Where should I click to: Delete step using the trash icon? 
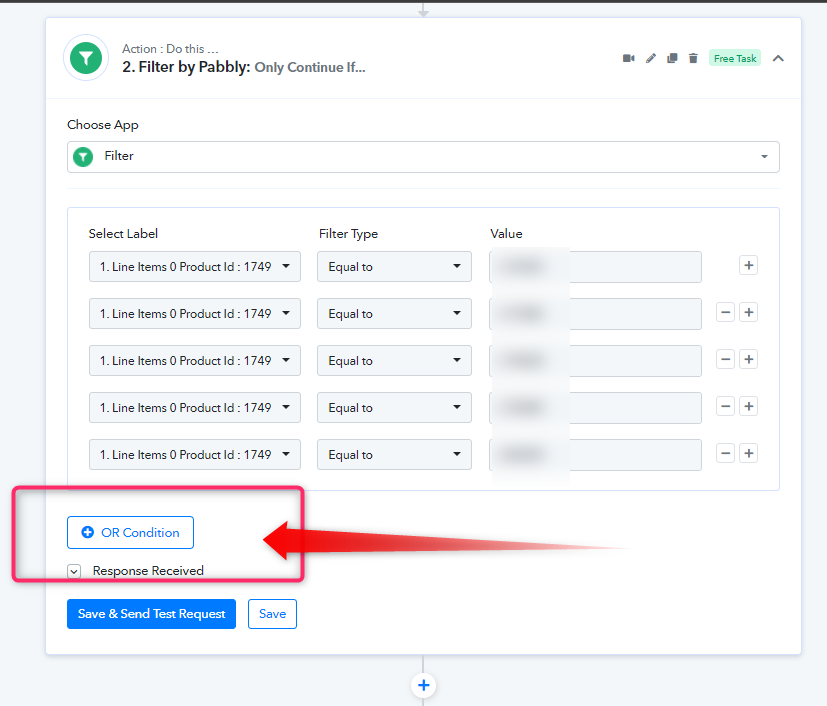point(693,58)
